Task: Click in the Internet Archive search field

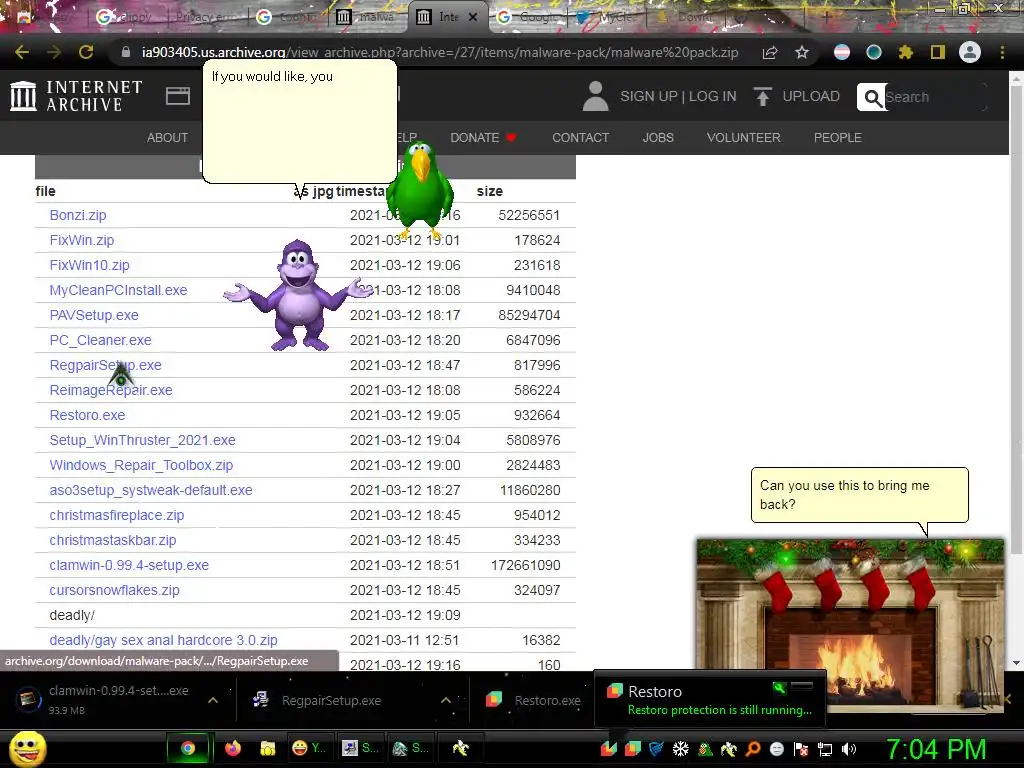Action: [935, 97]
